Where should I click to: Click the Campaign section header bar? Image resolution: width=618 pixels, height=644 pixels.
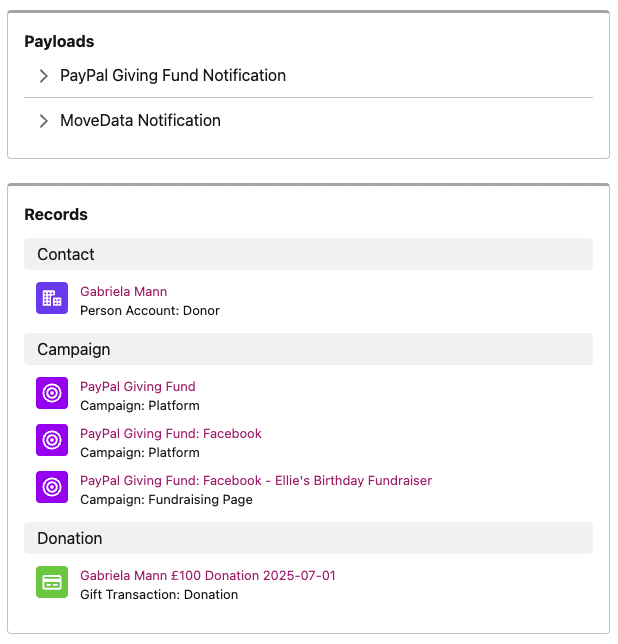point(308,349)
